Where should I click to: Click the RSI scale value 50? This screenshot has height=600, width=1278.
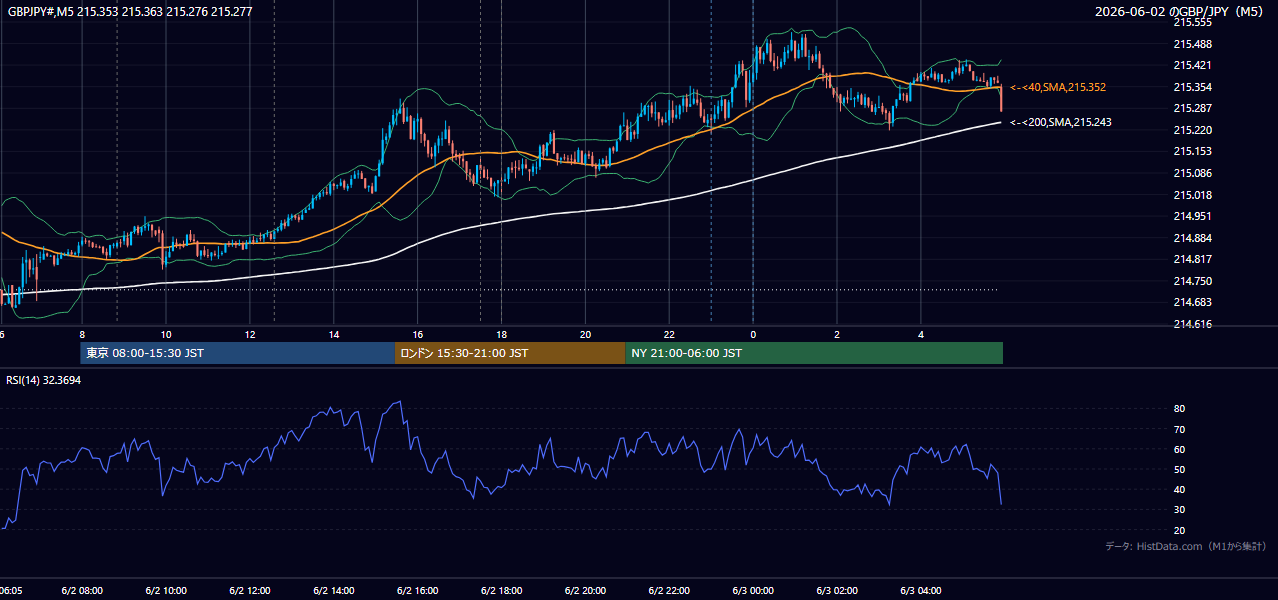pos(1179,469)
